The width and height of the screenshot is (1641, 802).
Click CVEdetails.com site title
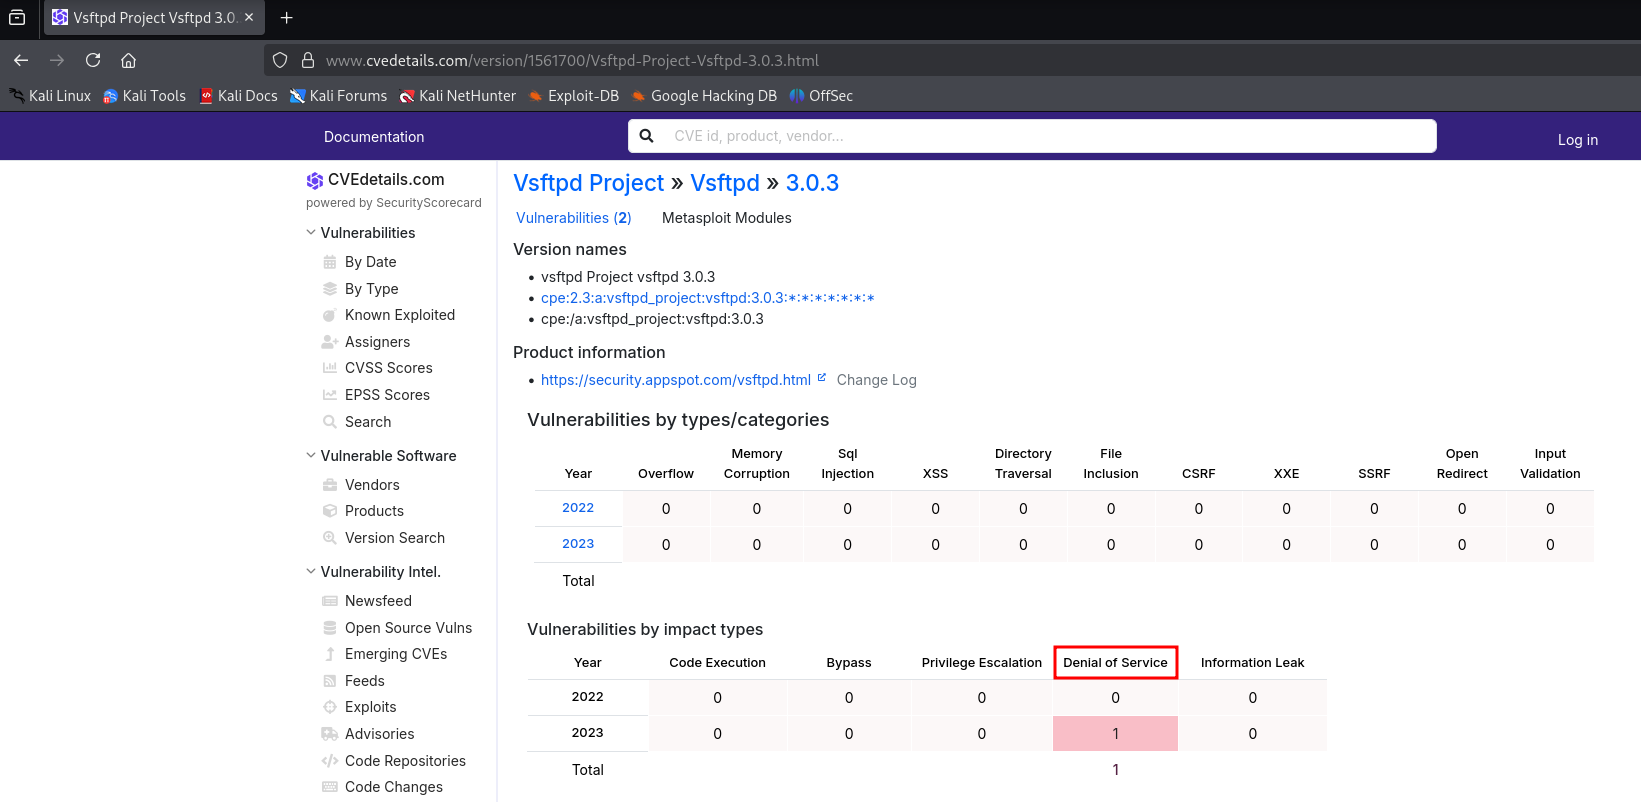point(386,180)
